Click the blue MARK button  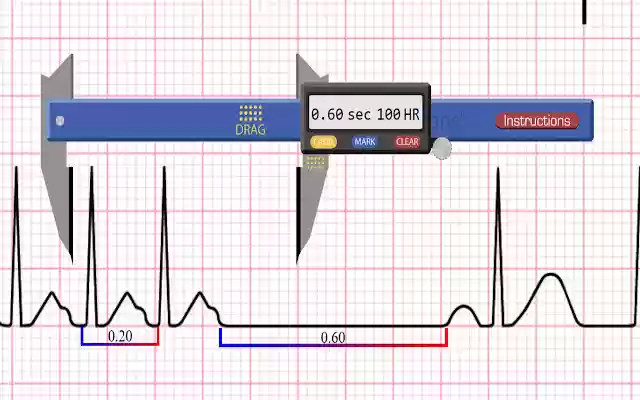coord(364,142)
